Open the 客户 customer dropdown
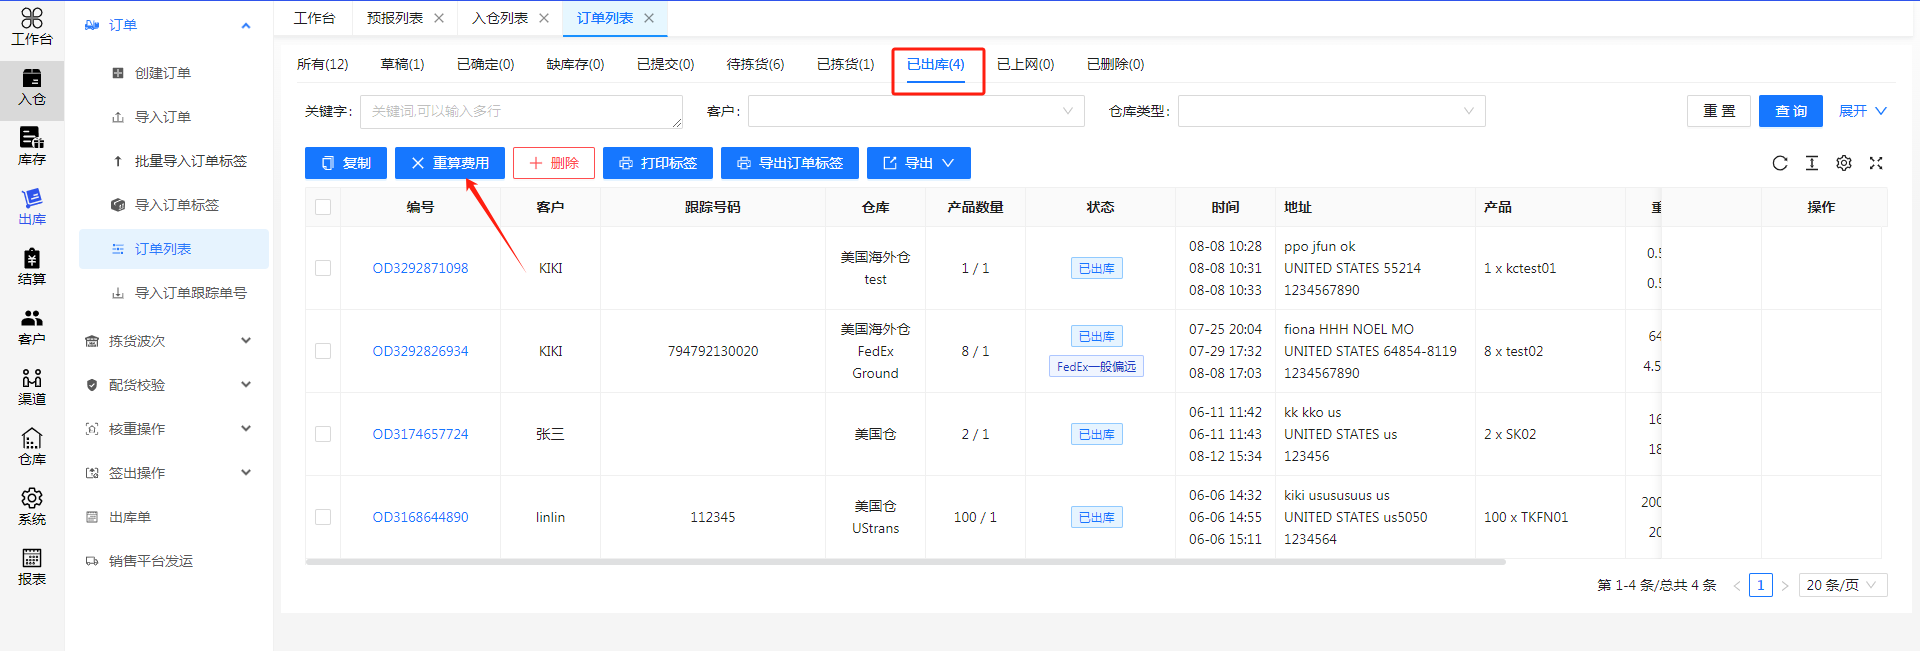The height and width of the screenshot is (651, 1920). tap(915, 111)
